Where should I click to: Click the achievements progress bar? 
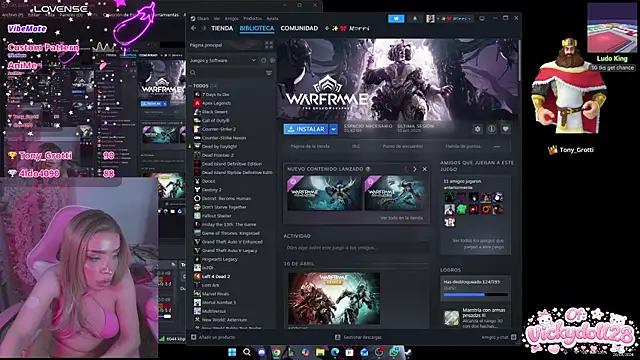(476, 294)
